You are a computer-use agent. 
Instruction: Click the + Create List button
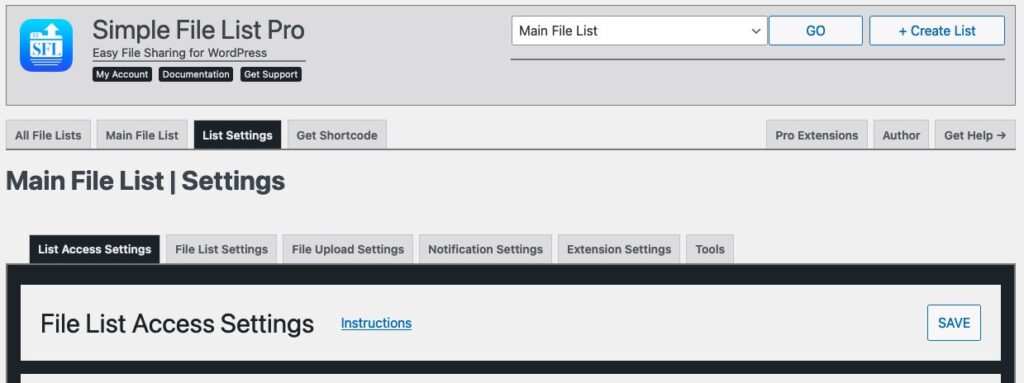point(936,31)
